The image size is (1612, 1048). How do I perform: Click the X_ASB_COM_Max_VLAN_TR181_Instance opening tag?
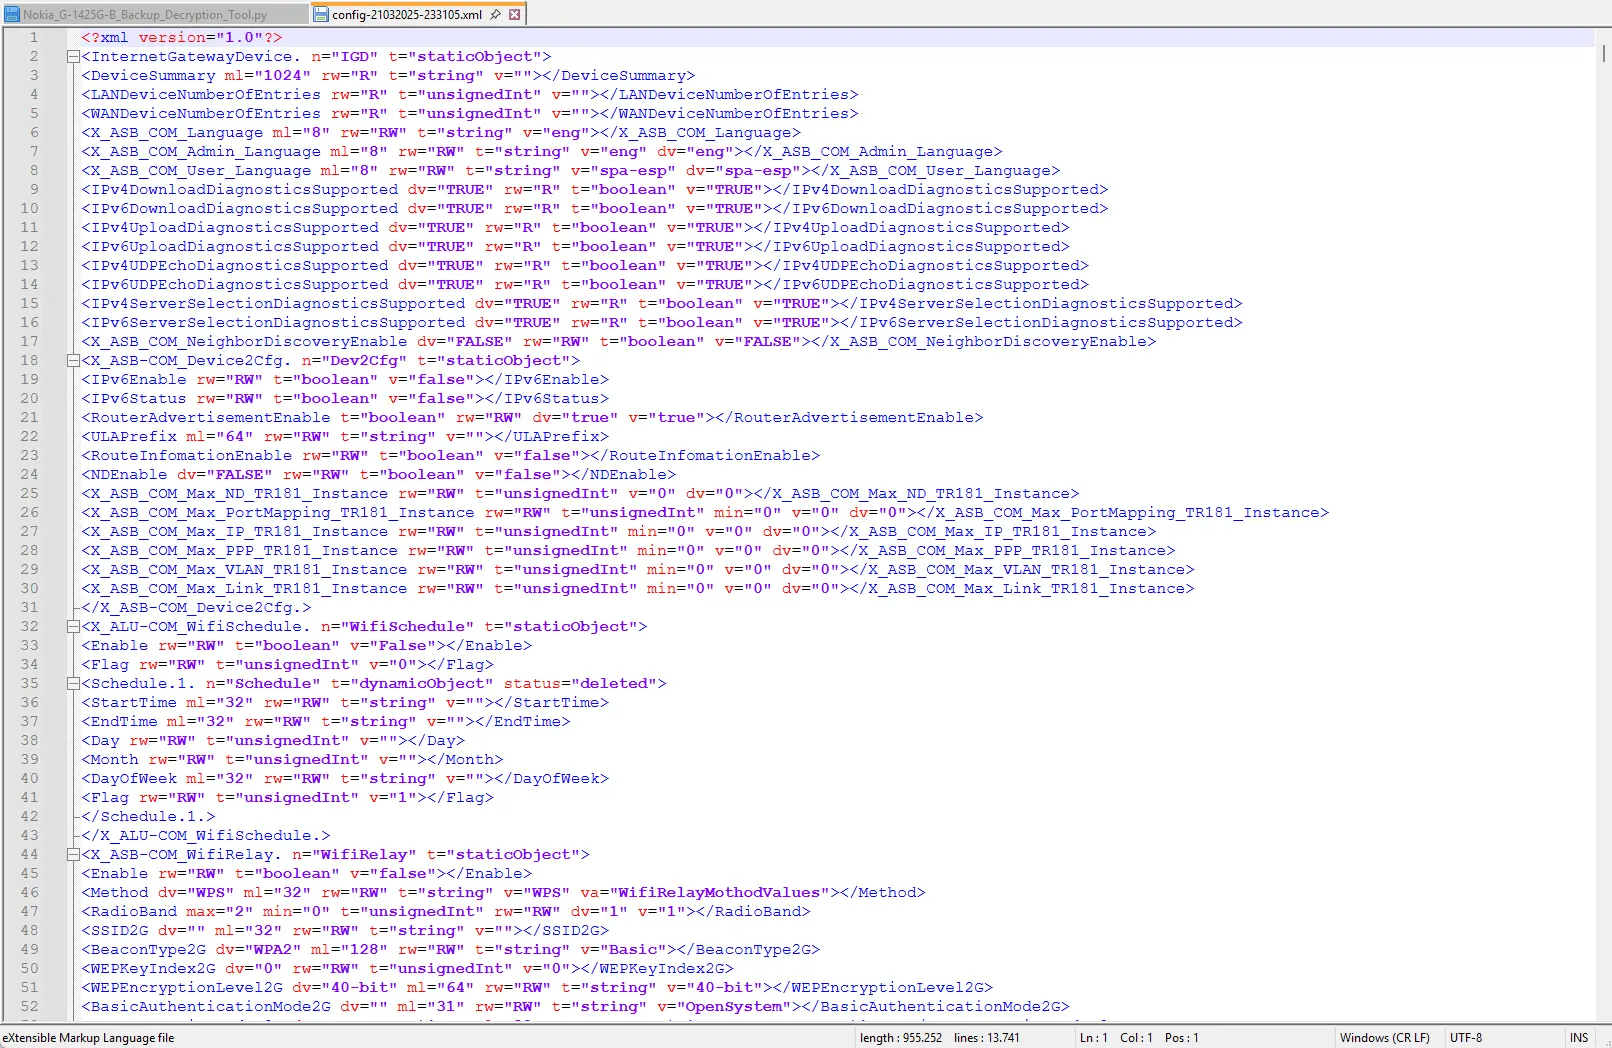tap(244, 570)
